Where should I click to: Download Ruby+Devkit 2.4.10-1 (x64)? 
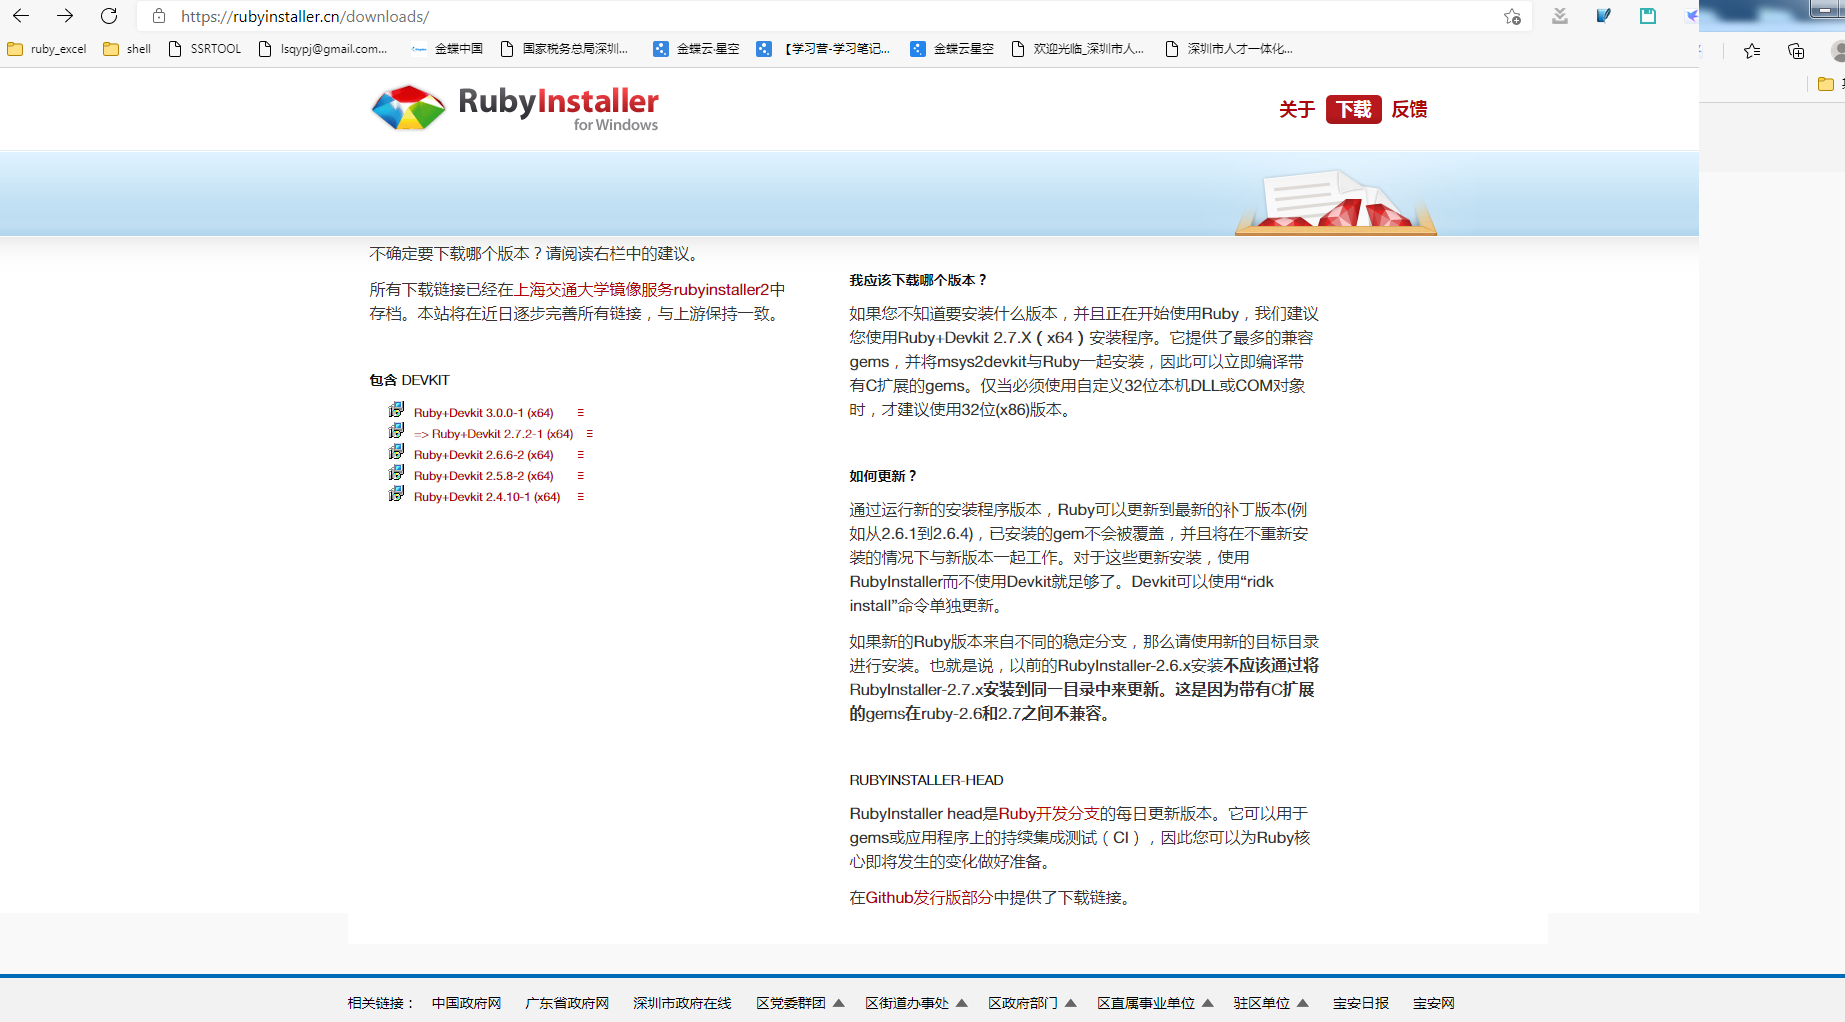pos(487,497)
